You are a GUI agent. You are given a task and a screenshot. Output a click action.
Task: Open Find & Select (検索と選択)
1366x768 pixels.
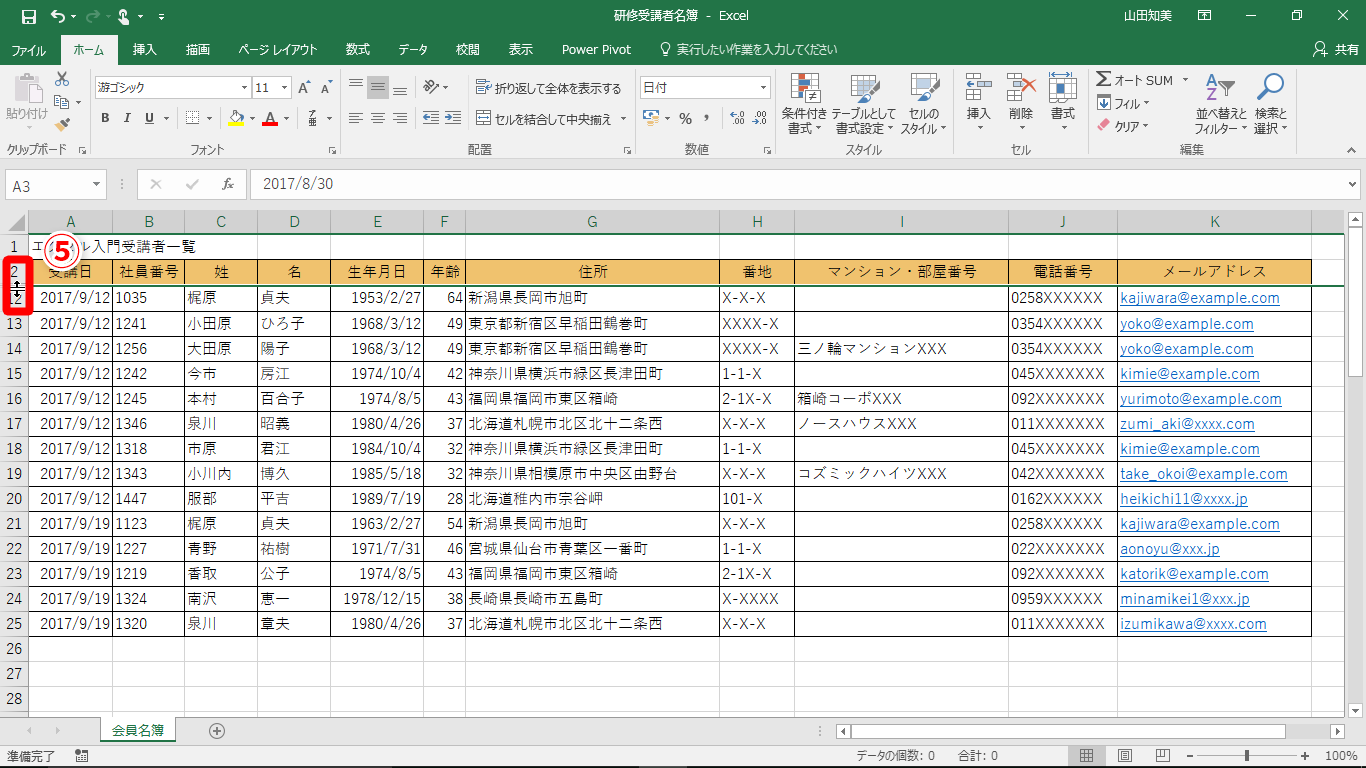coord(1271,104)
